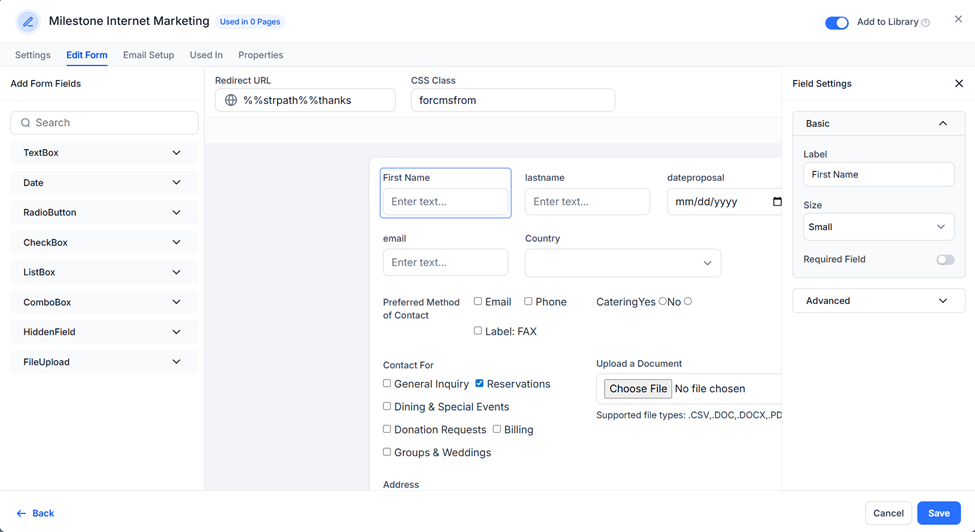Check the Donation Requests checkbox
The height and width of the screenshot is (532, 975).
387,429
